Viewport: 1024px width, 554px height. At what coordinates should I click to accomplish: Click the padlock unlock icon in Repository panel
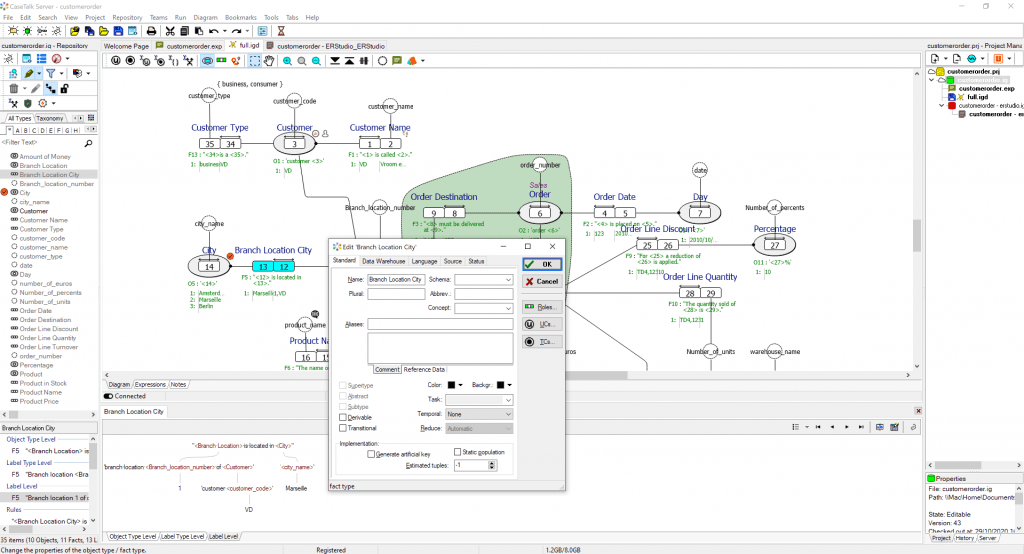[64, 88]
